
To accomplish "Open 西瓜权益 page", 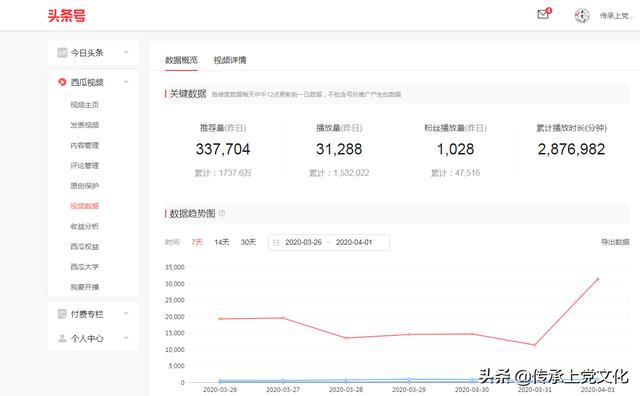I will pyautogui.click(x=84, y=247).
